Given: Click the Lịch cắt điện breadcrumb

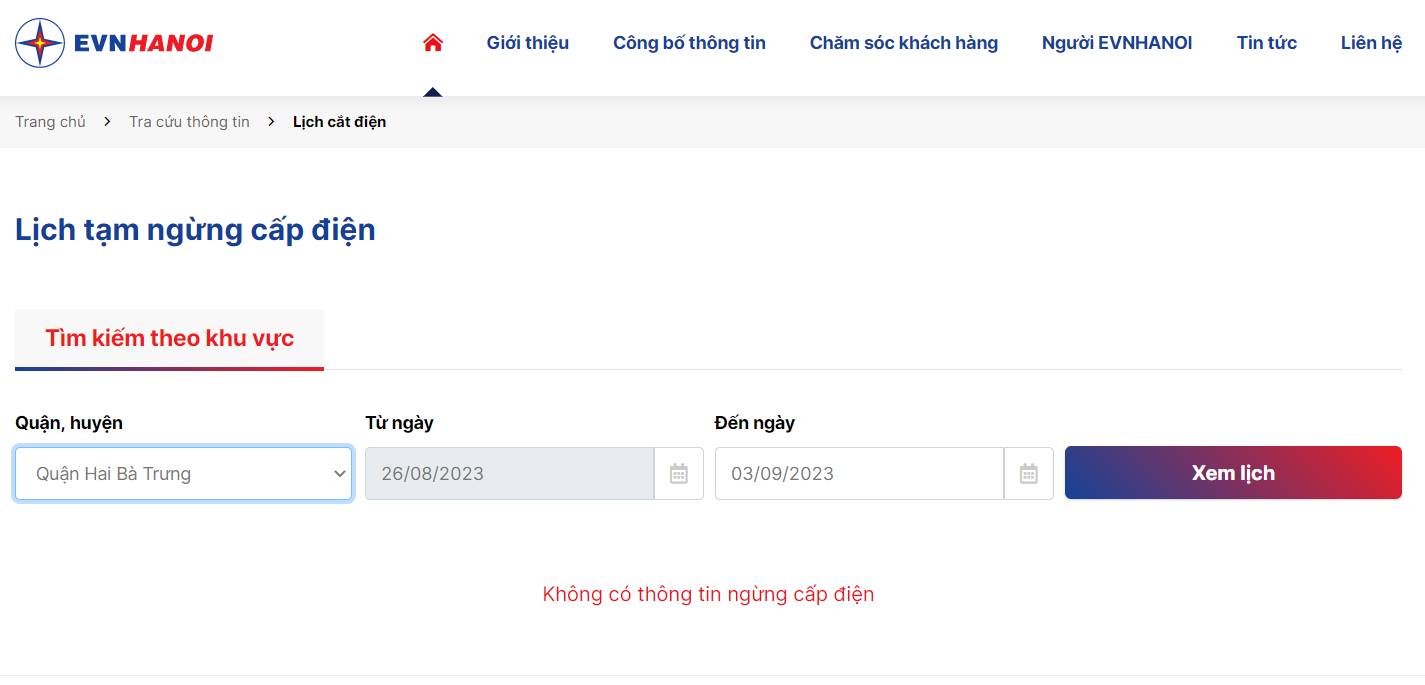Looking at the screenshot, I should point(339,122).
